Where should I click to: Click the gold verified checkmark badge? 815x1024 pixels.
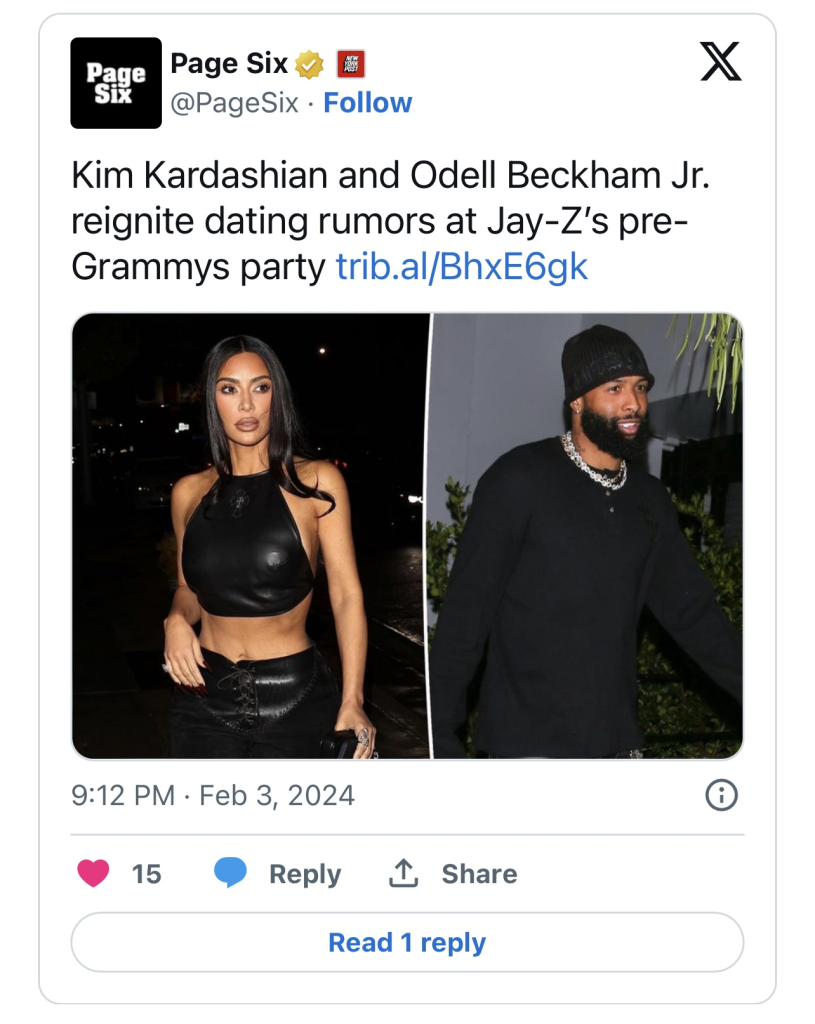(x=310, y=65)
